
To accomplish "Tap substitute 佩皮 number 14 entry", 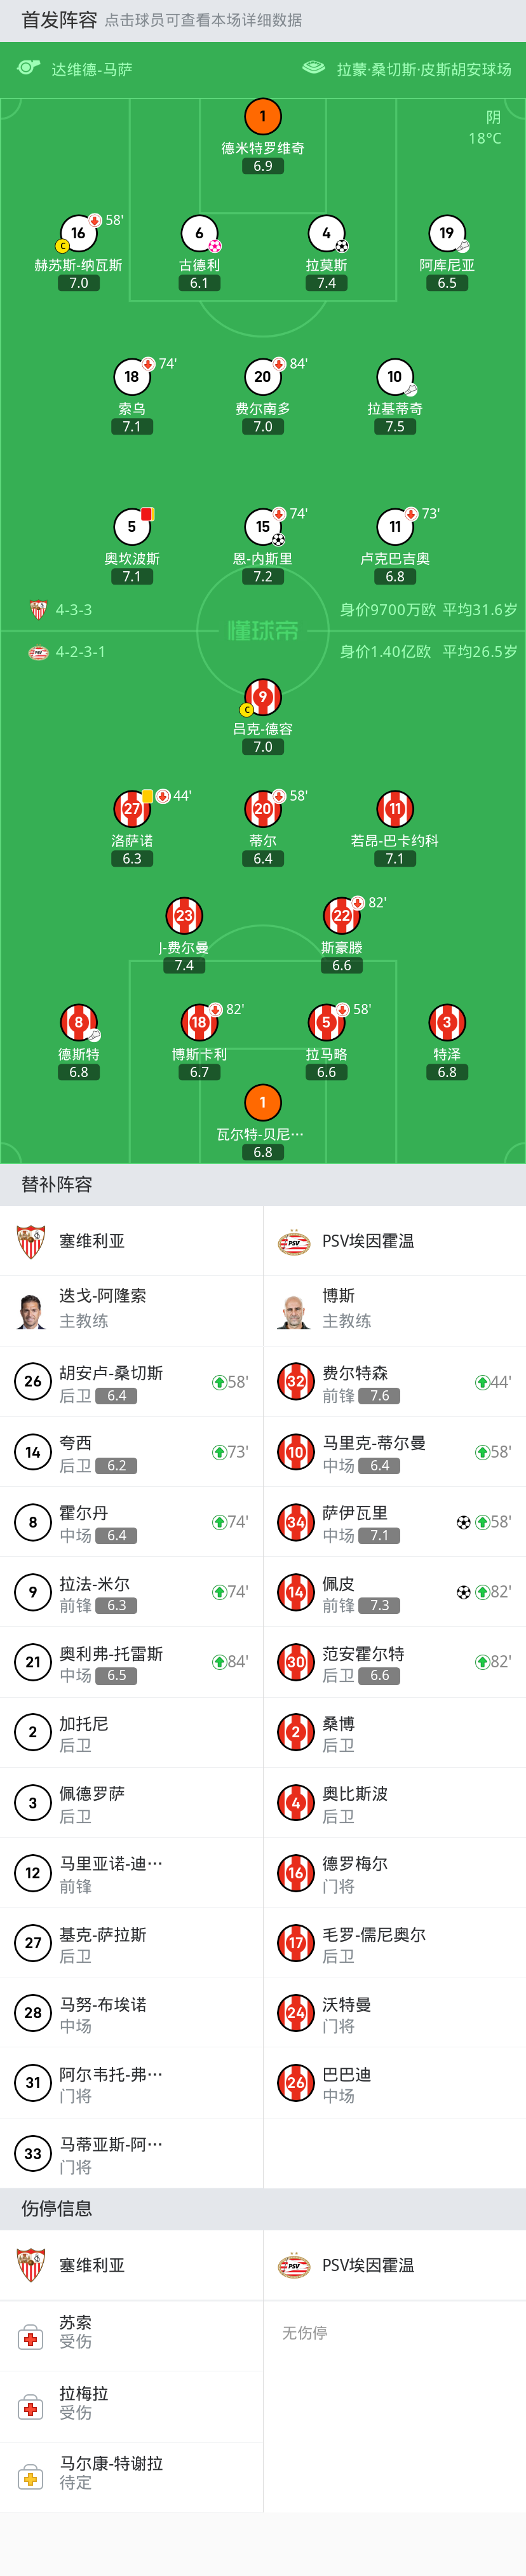I will click(x=395, y=1592).
